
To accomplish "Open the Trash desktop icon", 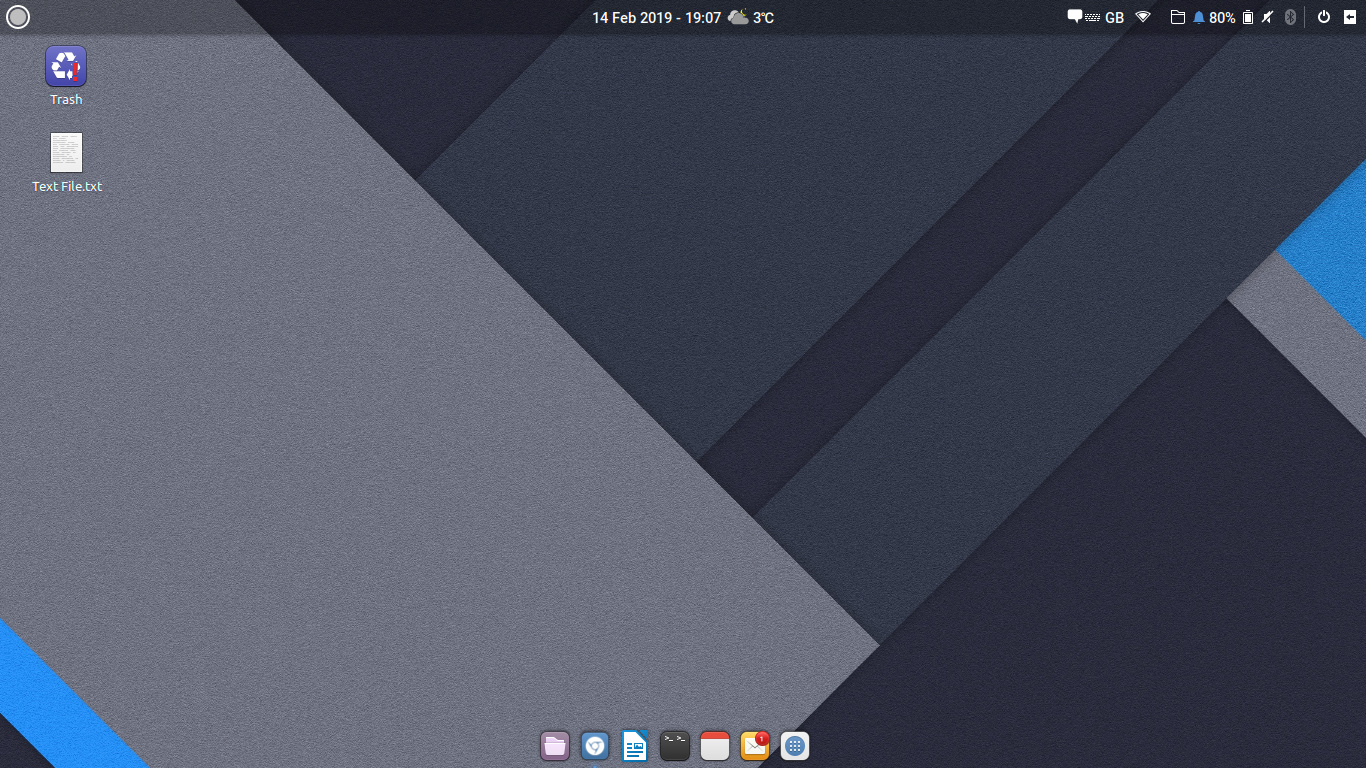I will pos(66,67).
